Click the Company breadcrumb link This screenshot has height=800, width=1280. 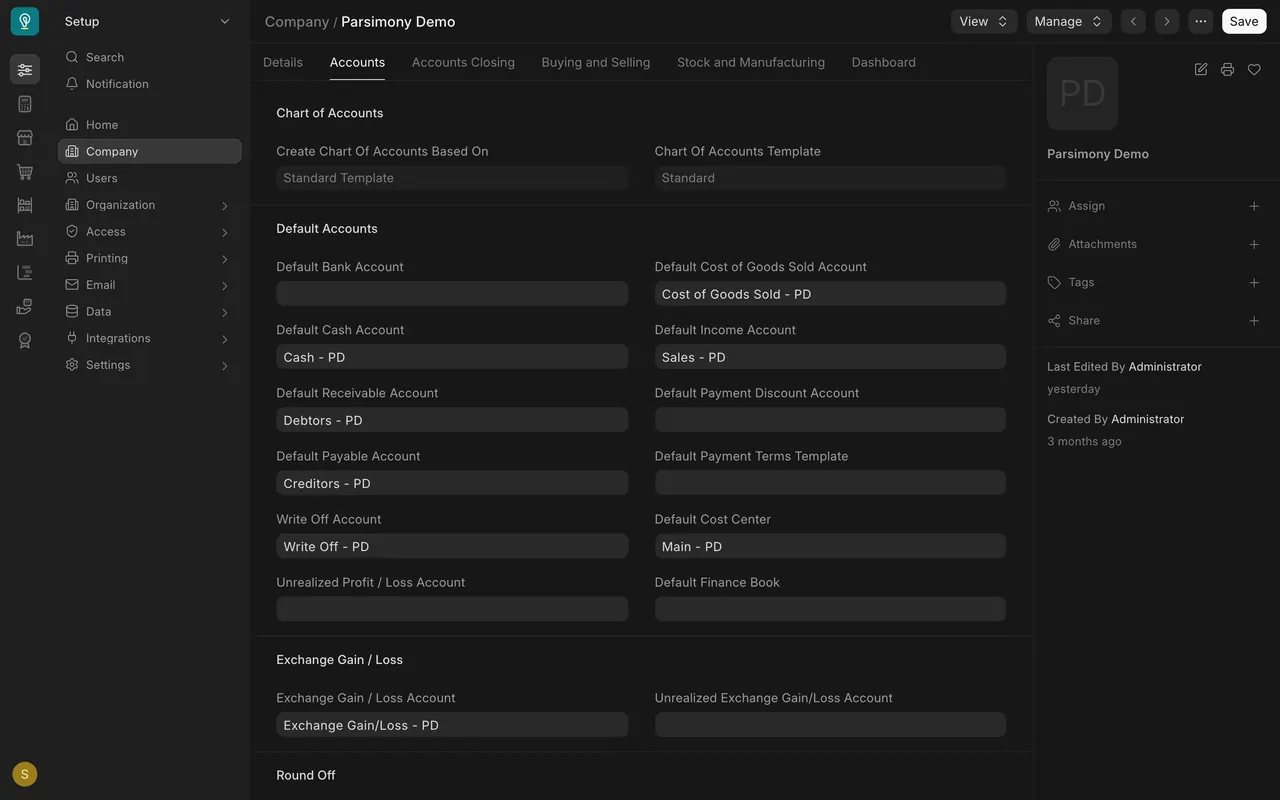[297, 21]
